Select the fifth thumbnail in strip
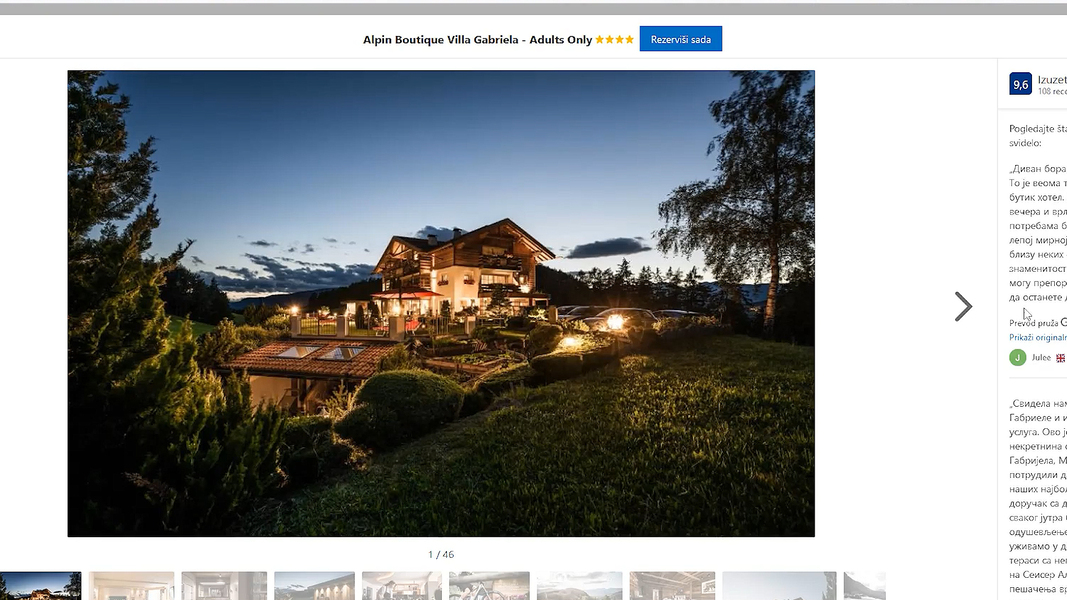Screen dimensions: 1067x600 (x=401, y=586)
